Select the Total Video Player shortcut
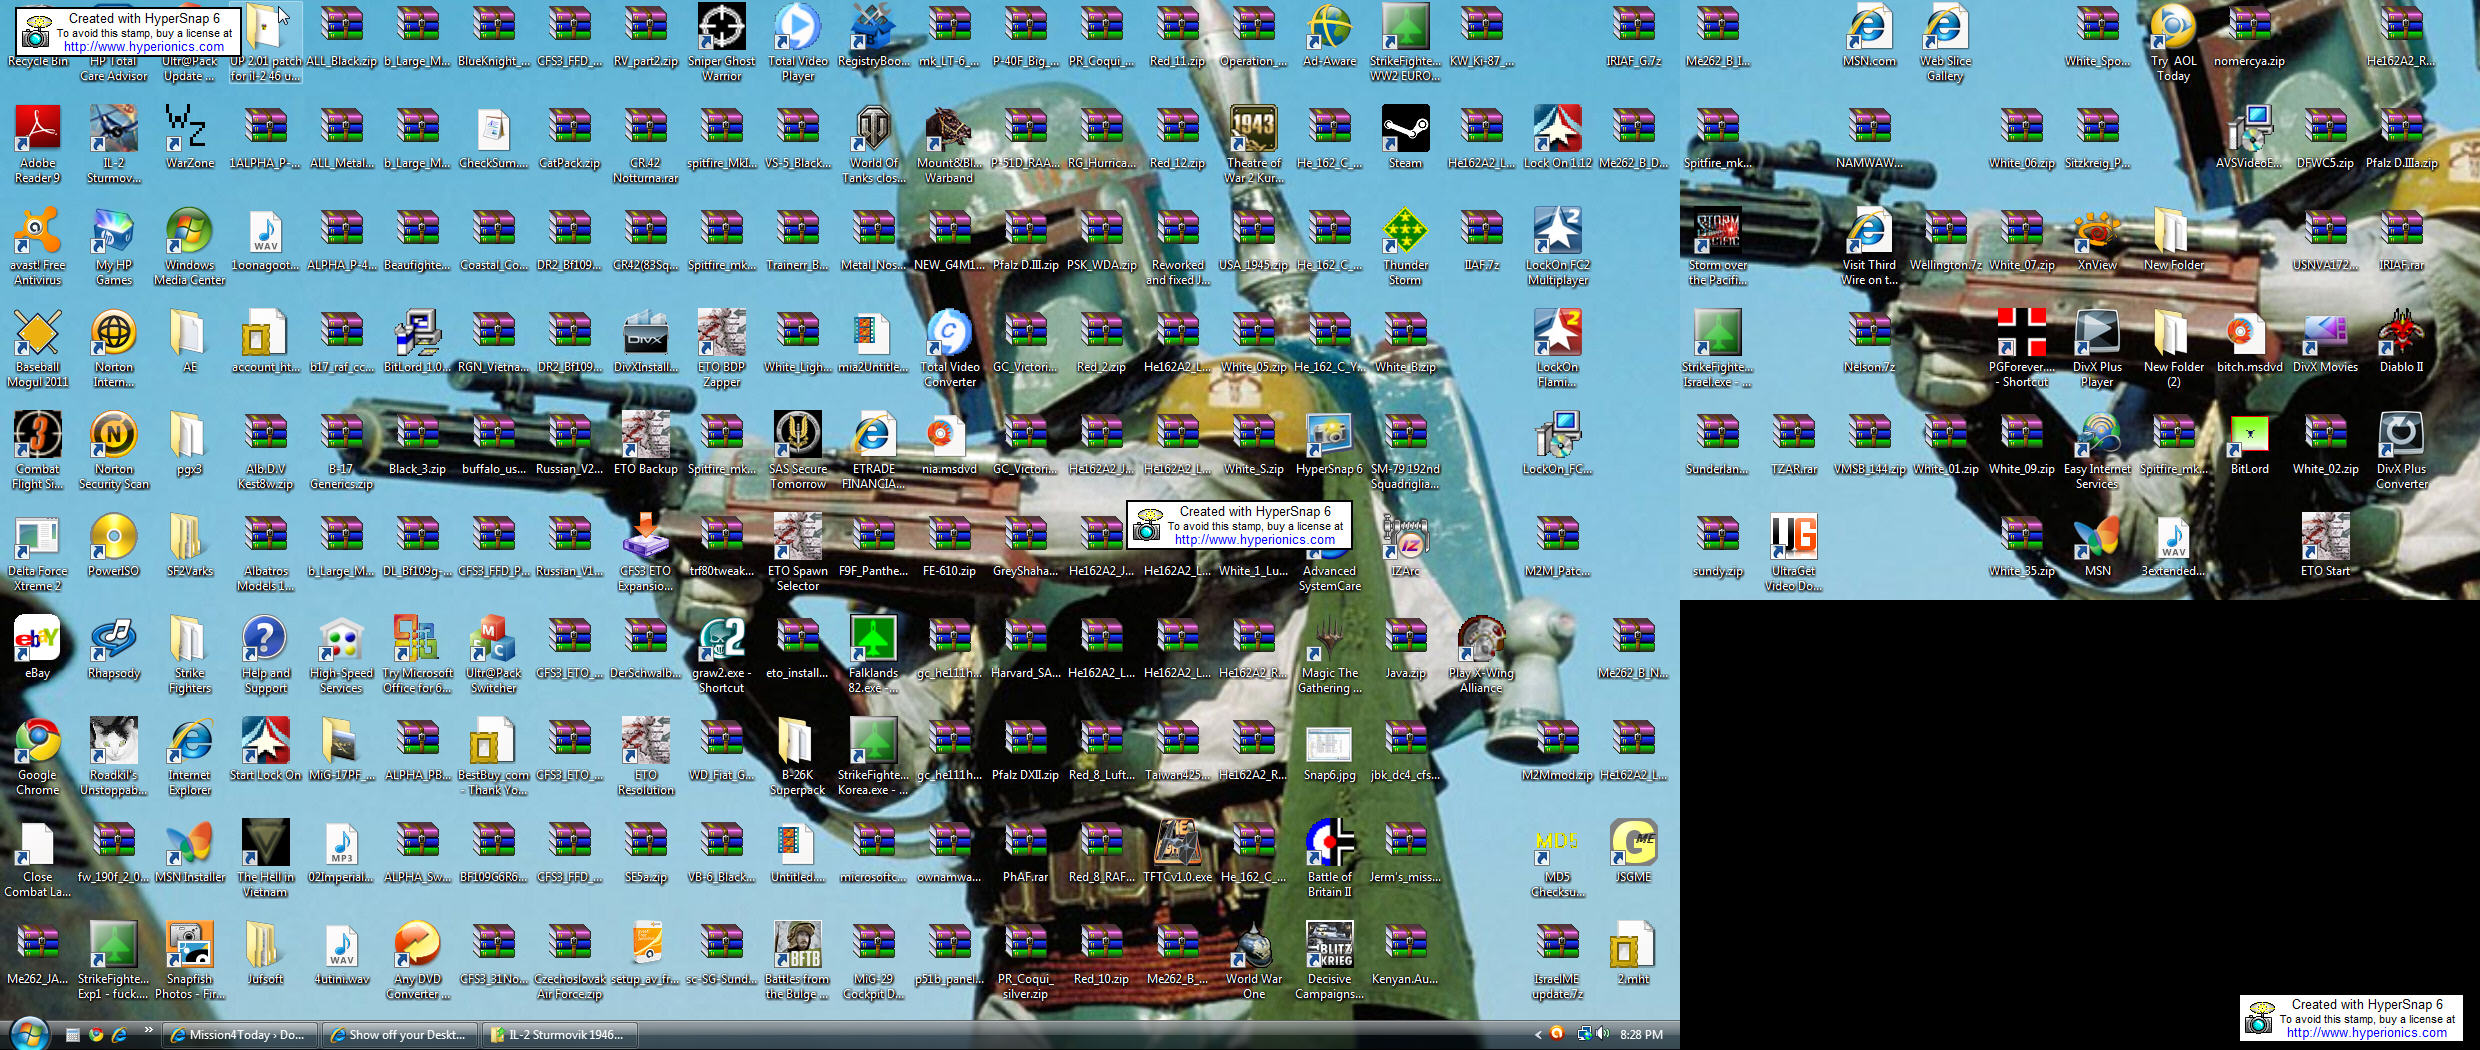The image size is (2480, 1050). pyautogui.click(x=798, y=43)
